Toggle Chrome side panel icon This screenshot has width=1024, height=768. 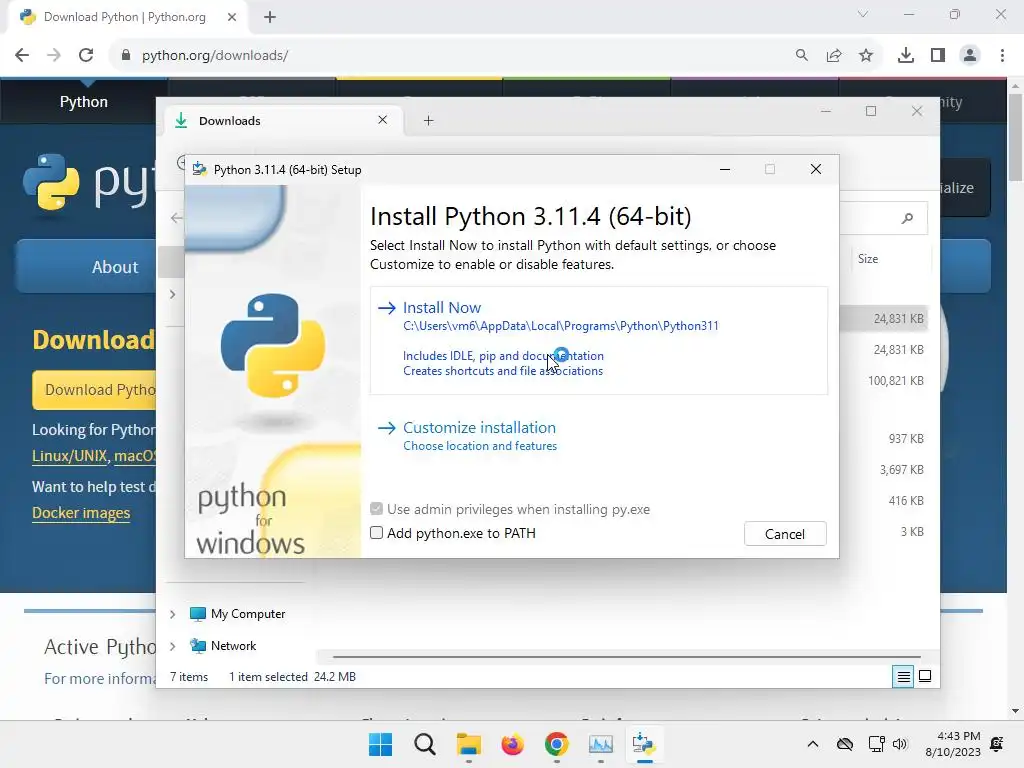click(938, 56)
